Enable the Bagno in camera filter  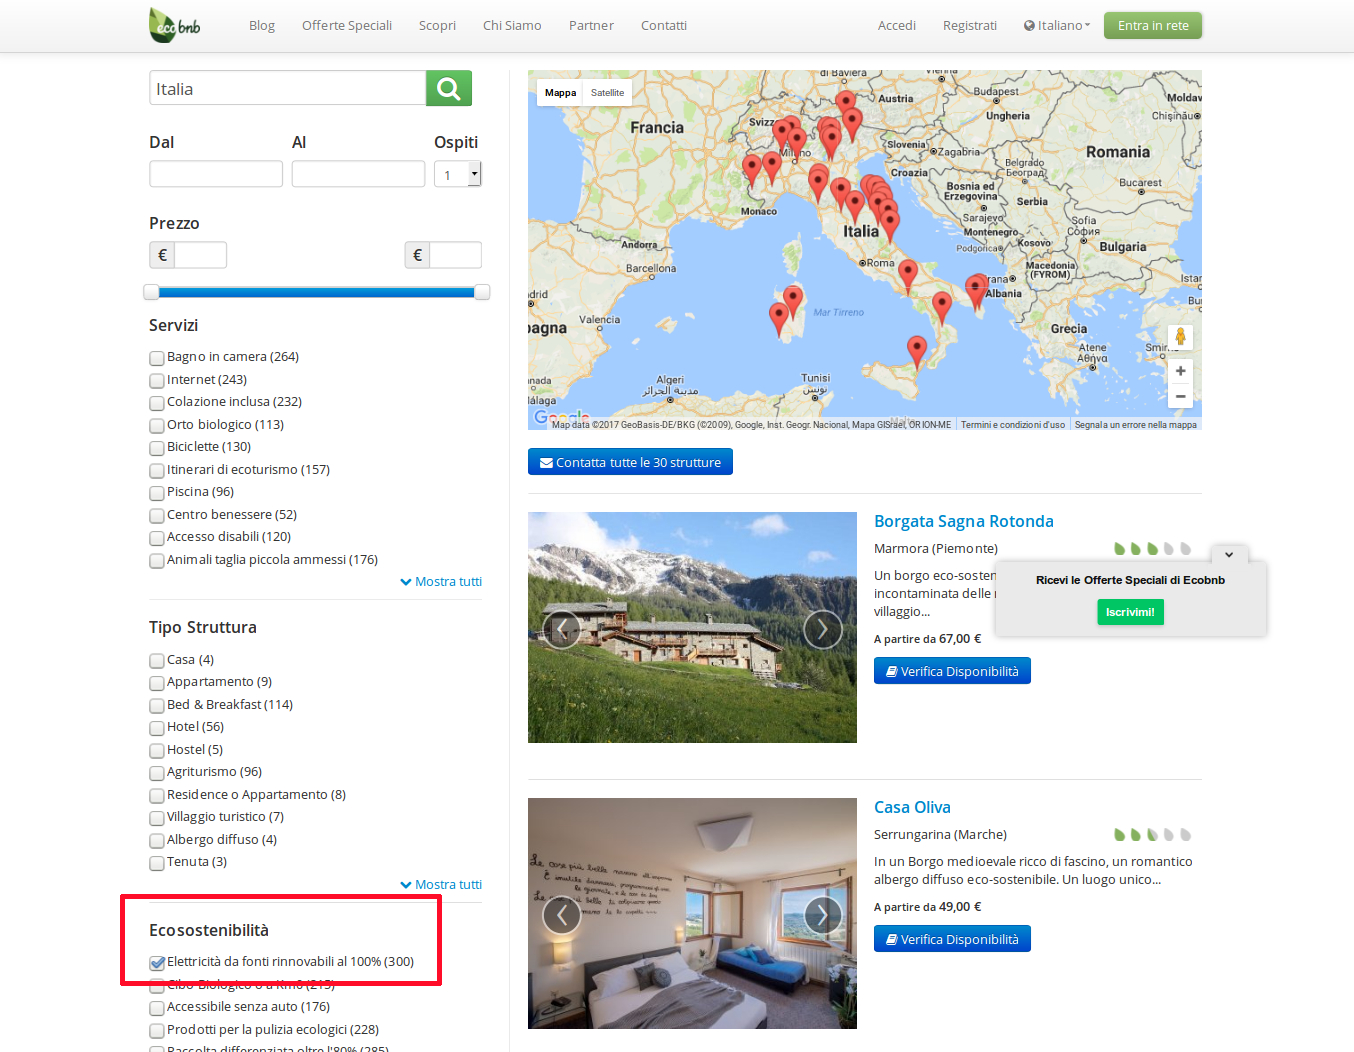(x=157, y=358)
